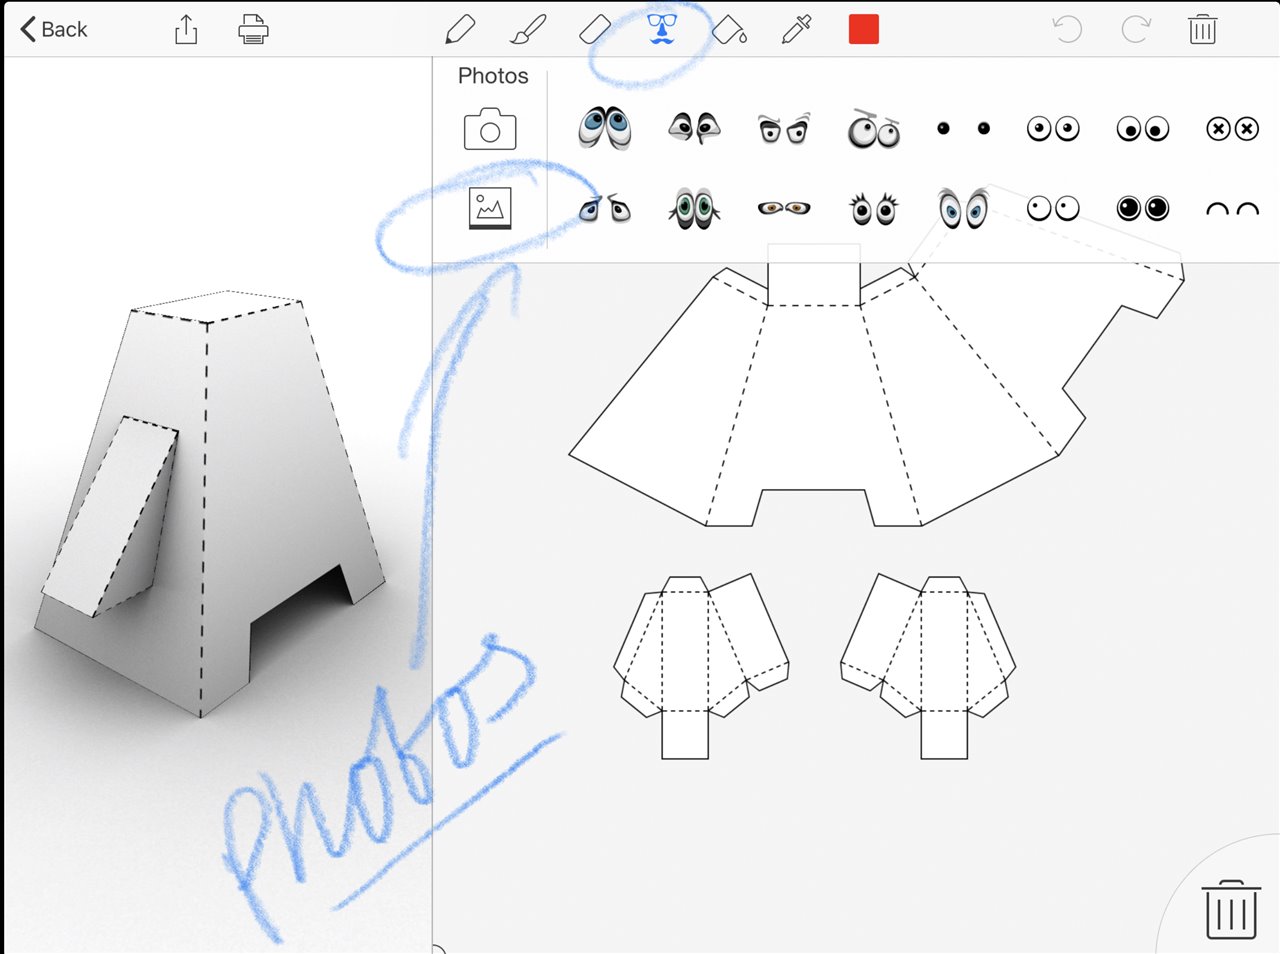Viewport: 1280px width, 954px height.
Task: Pick the X-shaped crossed-out eyes sticker
Action: coord(1232,129)
